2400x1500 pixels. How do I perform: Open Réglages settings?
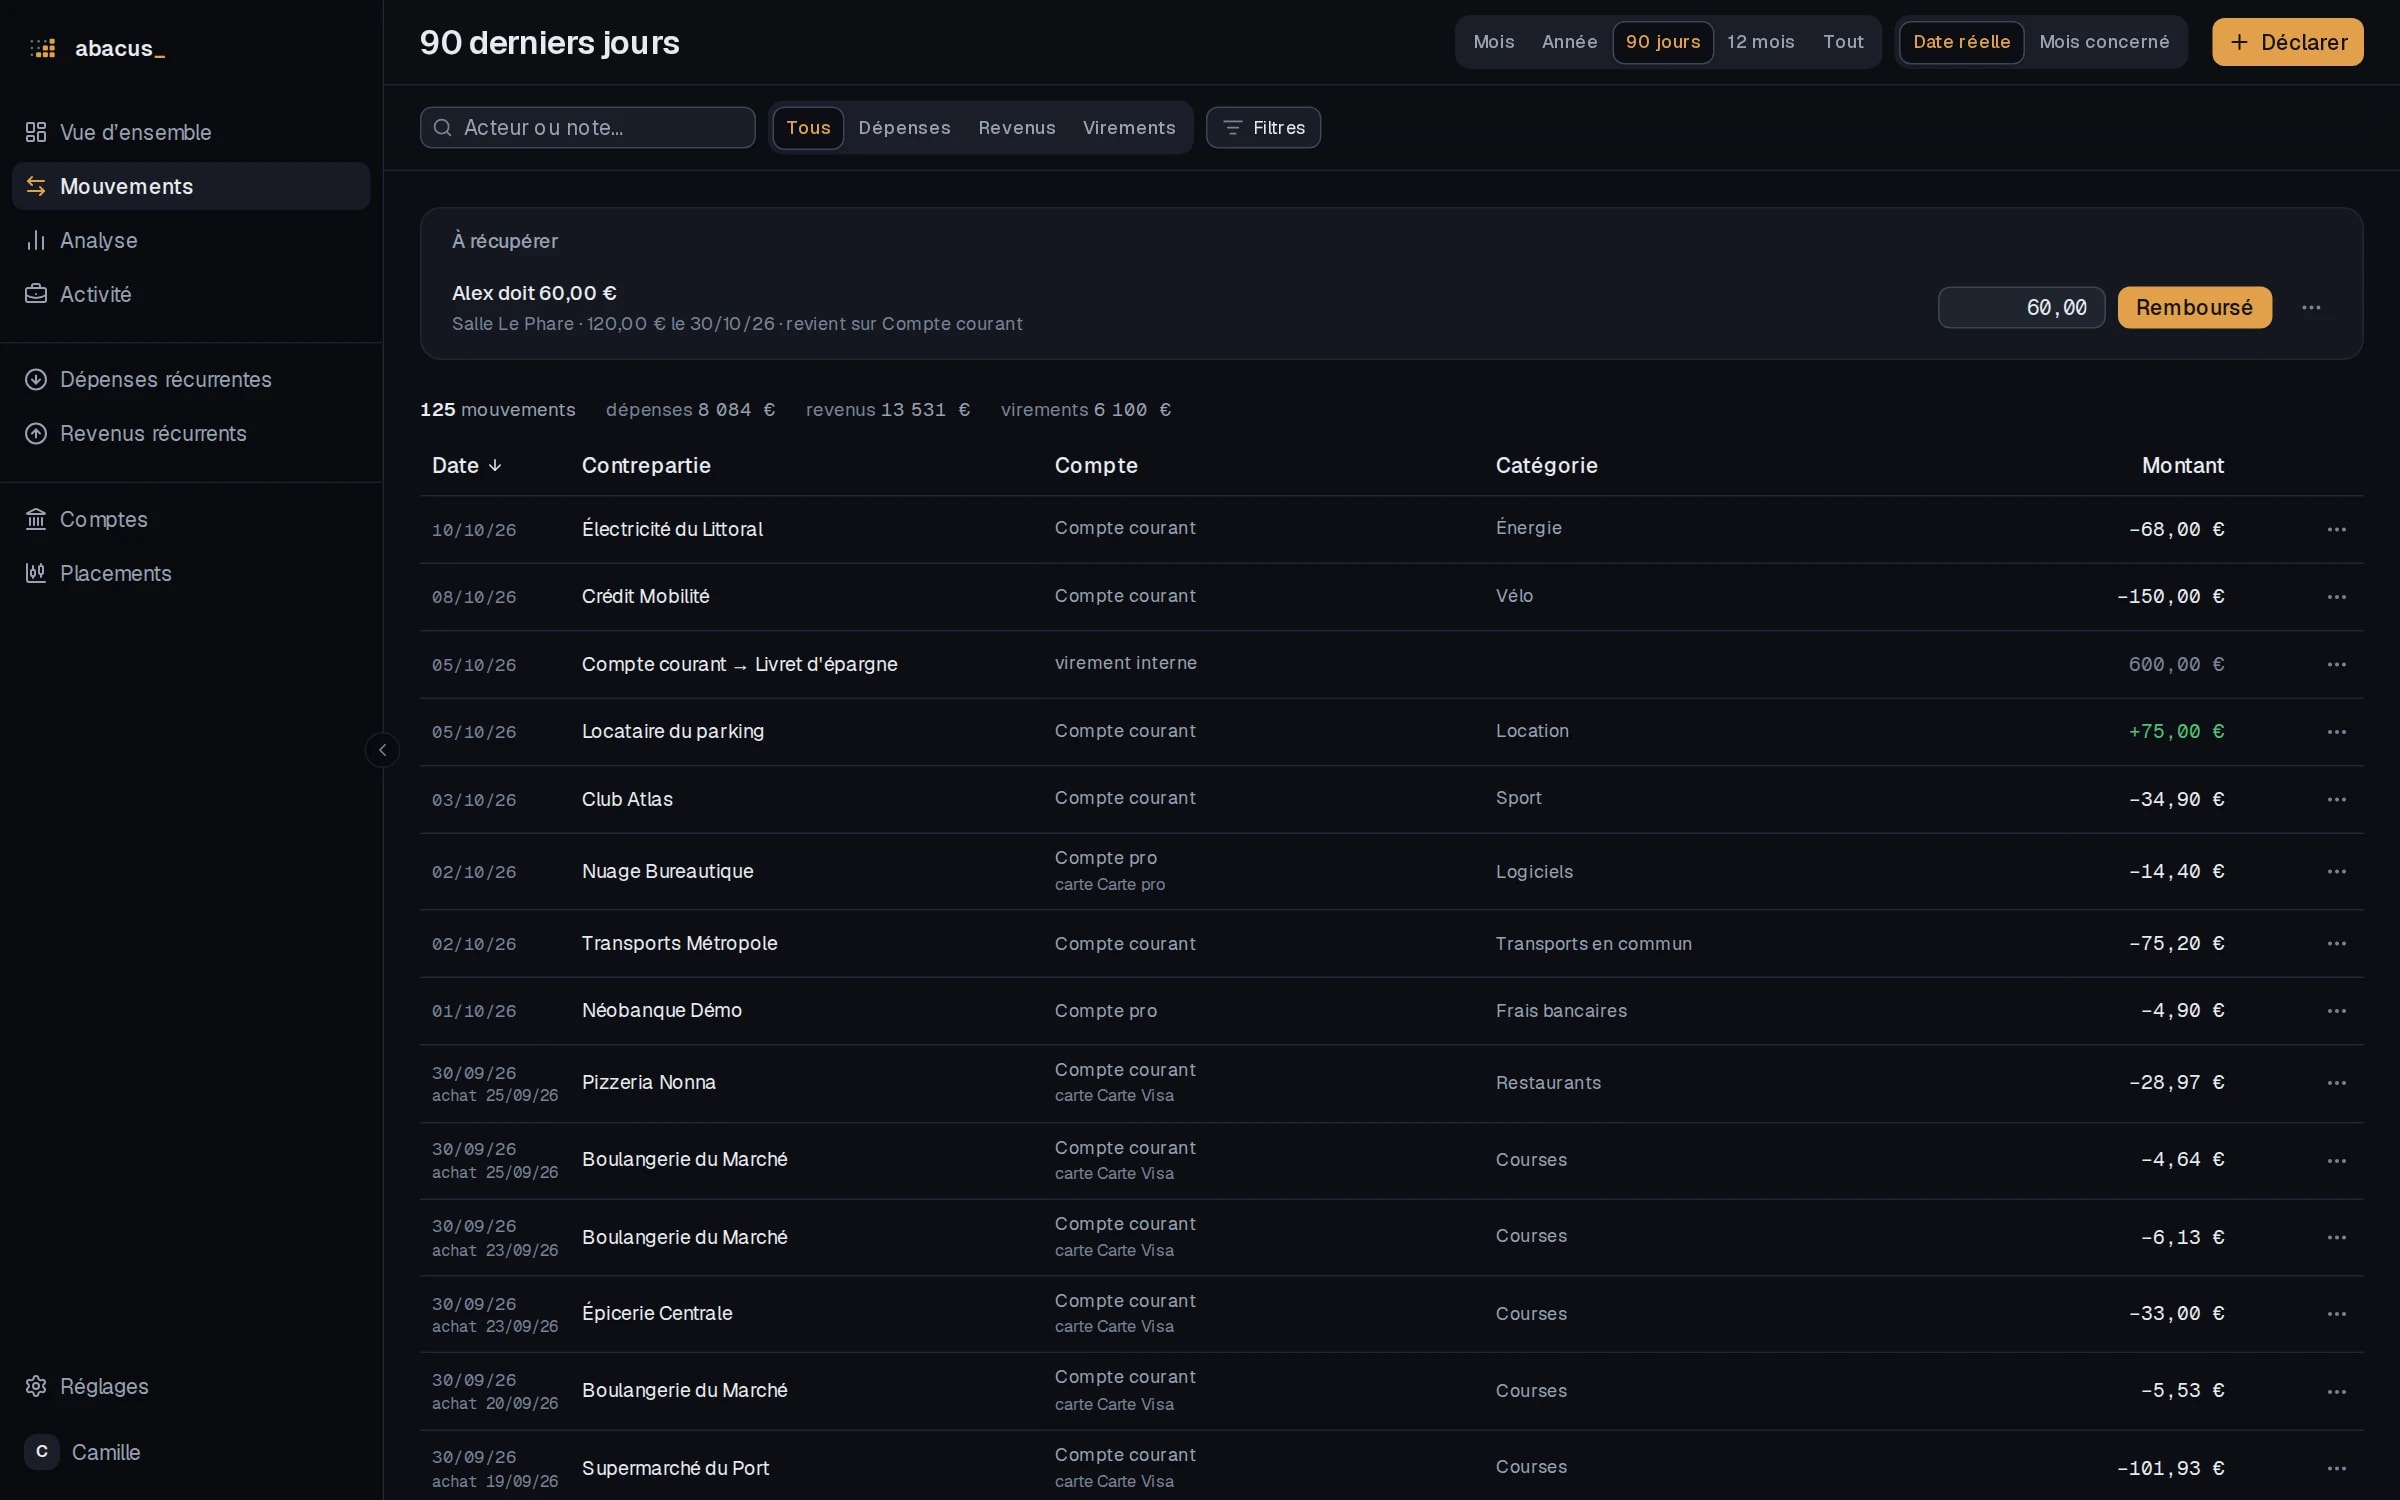pyautogui.click(x=191, y=1386)
